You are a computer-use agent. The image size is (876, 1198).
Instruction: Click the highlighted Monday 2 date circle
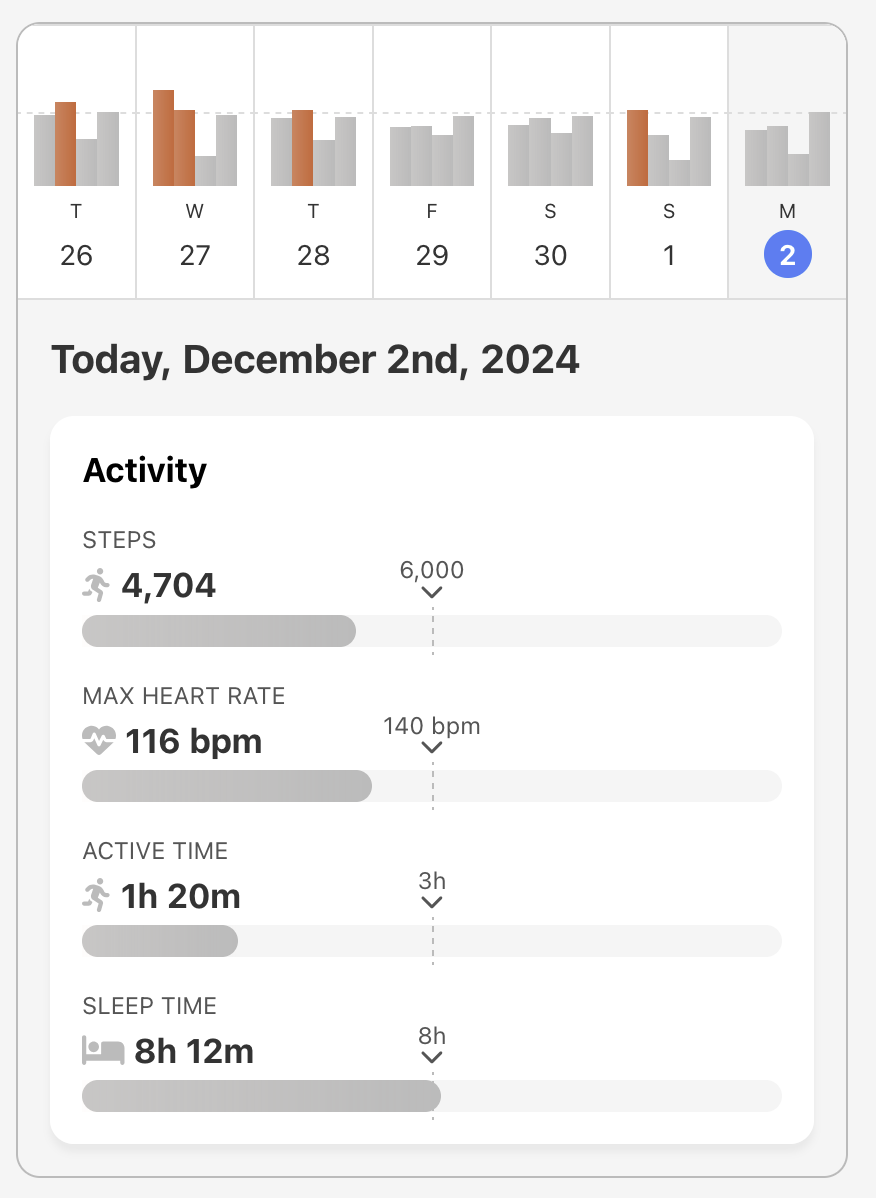[x=788, y=256]
